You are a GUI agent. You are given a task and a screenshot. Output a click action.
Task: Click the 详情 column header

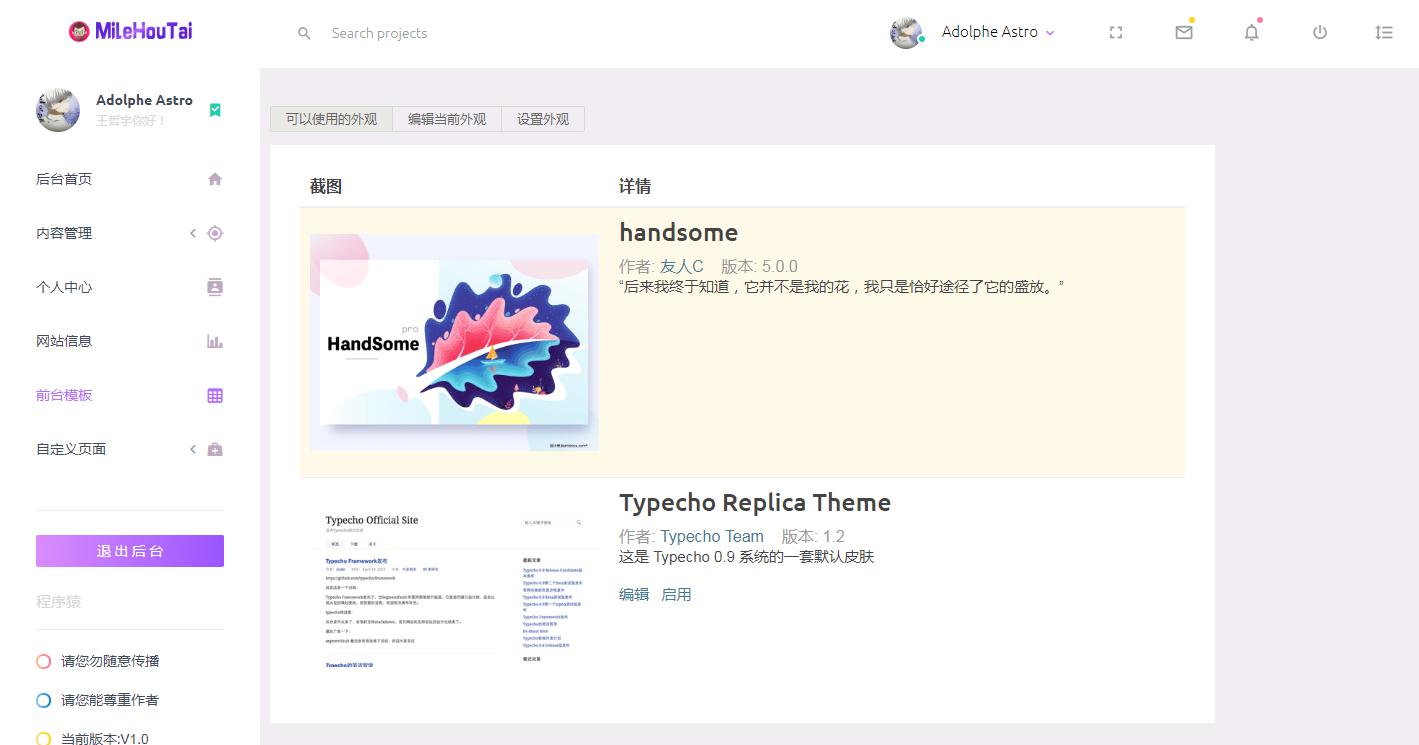click(635, 186)
